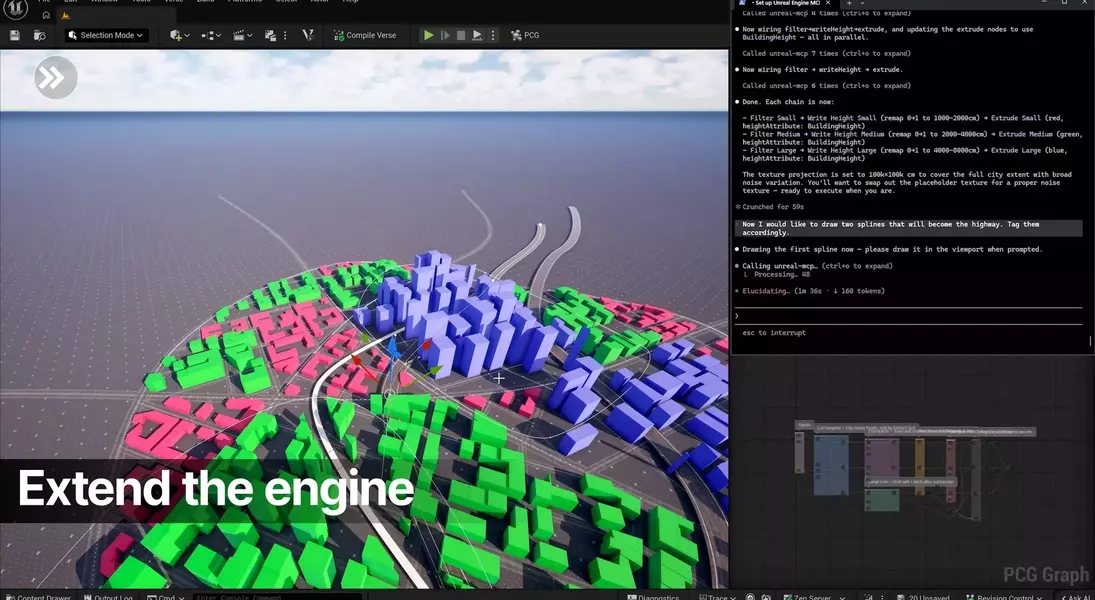Screen dimensions: 1095x600
Task: Click the Platforms icon in the toolbar
Action: coord(270,35)
